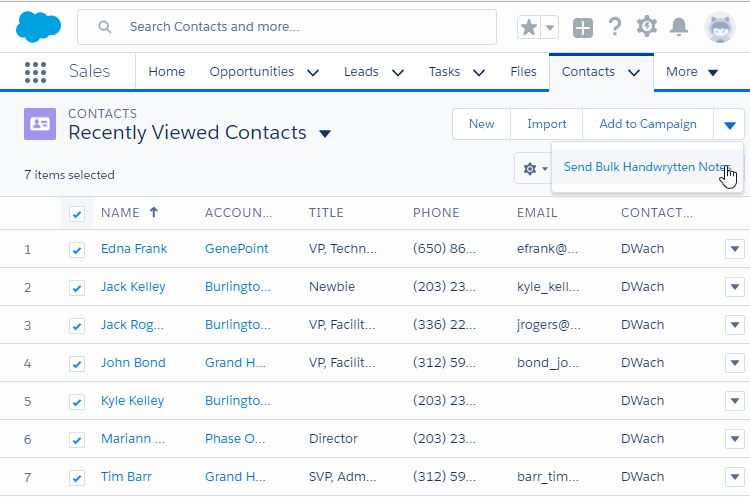Open the John Bond contact link
Screen dimensions: 750x500
tap(133, 363)
